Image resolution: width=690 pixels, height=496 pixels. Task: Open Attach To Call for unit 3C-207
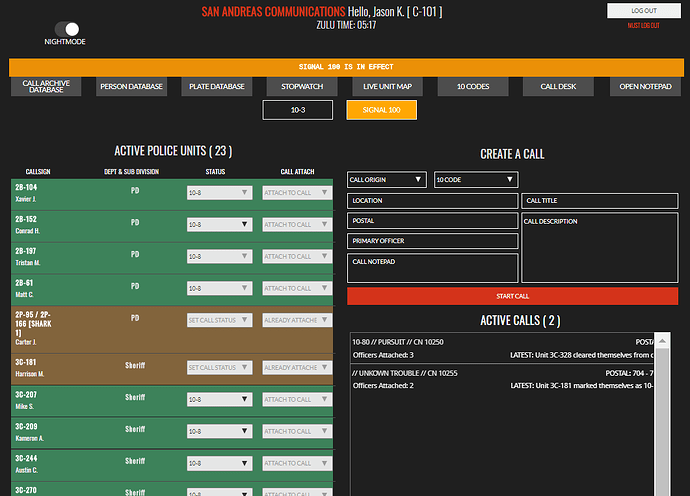coord(297,400)
